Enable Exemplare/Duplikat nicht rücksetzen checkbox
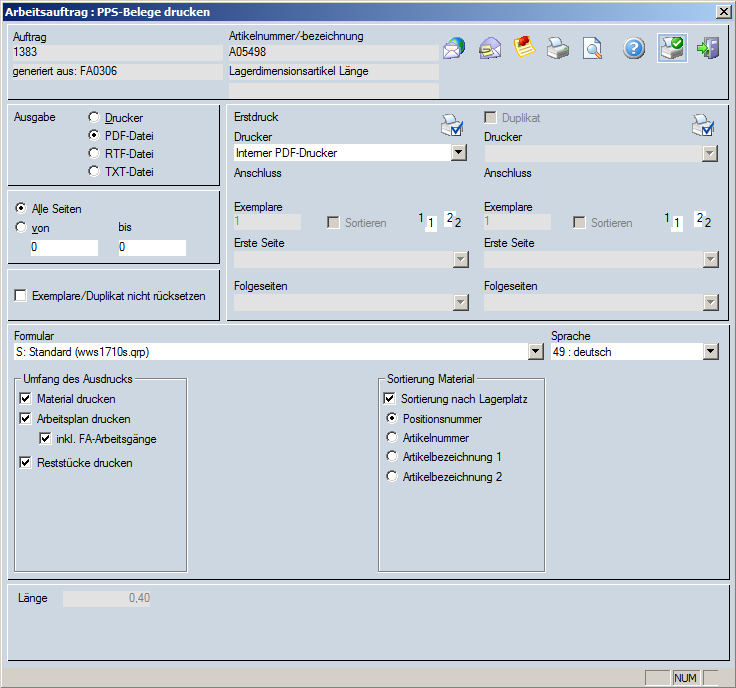The image size is (736, 688). pos(21,296)
